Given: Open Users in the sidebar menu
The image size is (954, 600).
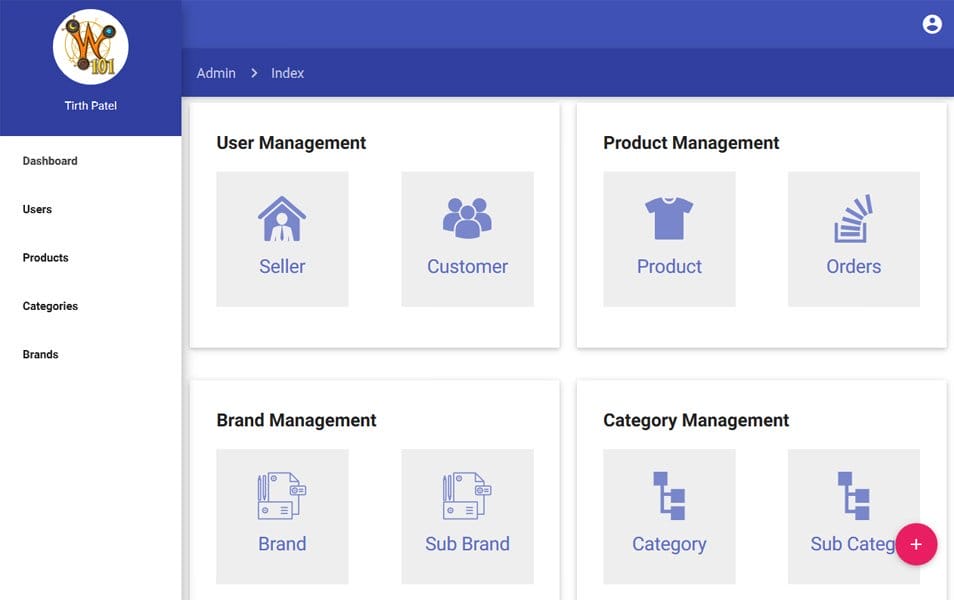Looking at the screenshot, I should point(37,209).
